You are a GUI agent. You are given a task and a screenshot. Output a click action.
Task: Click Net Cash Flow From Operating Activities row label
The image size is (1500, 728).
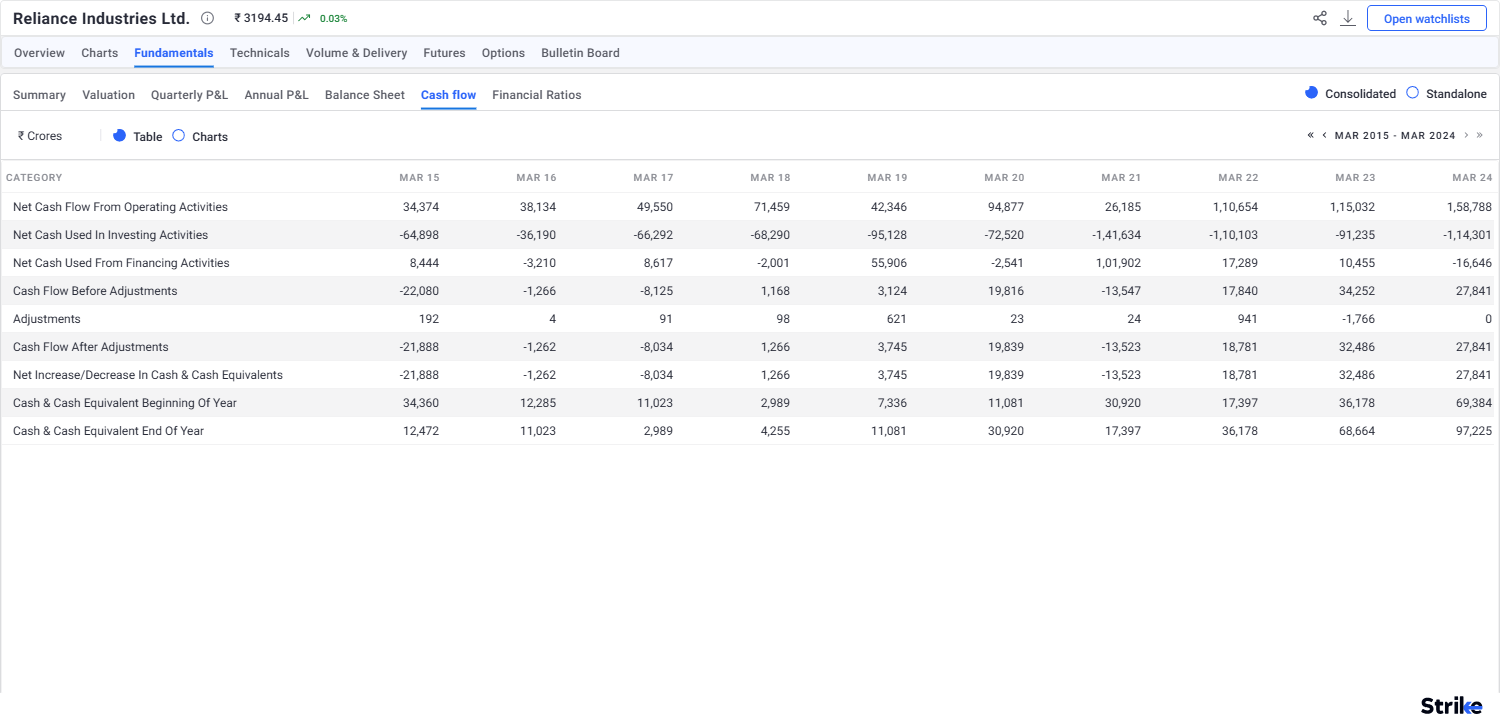120,207
